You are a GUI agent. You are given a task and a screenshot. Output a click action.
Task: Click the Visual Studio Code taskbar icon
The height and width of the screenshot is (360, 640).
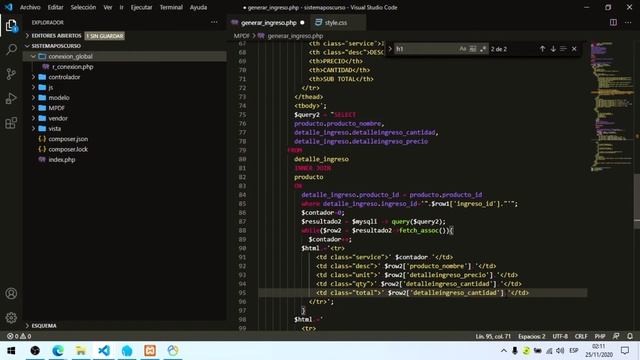tap(104, 350)
